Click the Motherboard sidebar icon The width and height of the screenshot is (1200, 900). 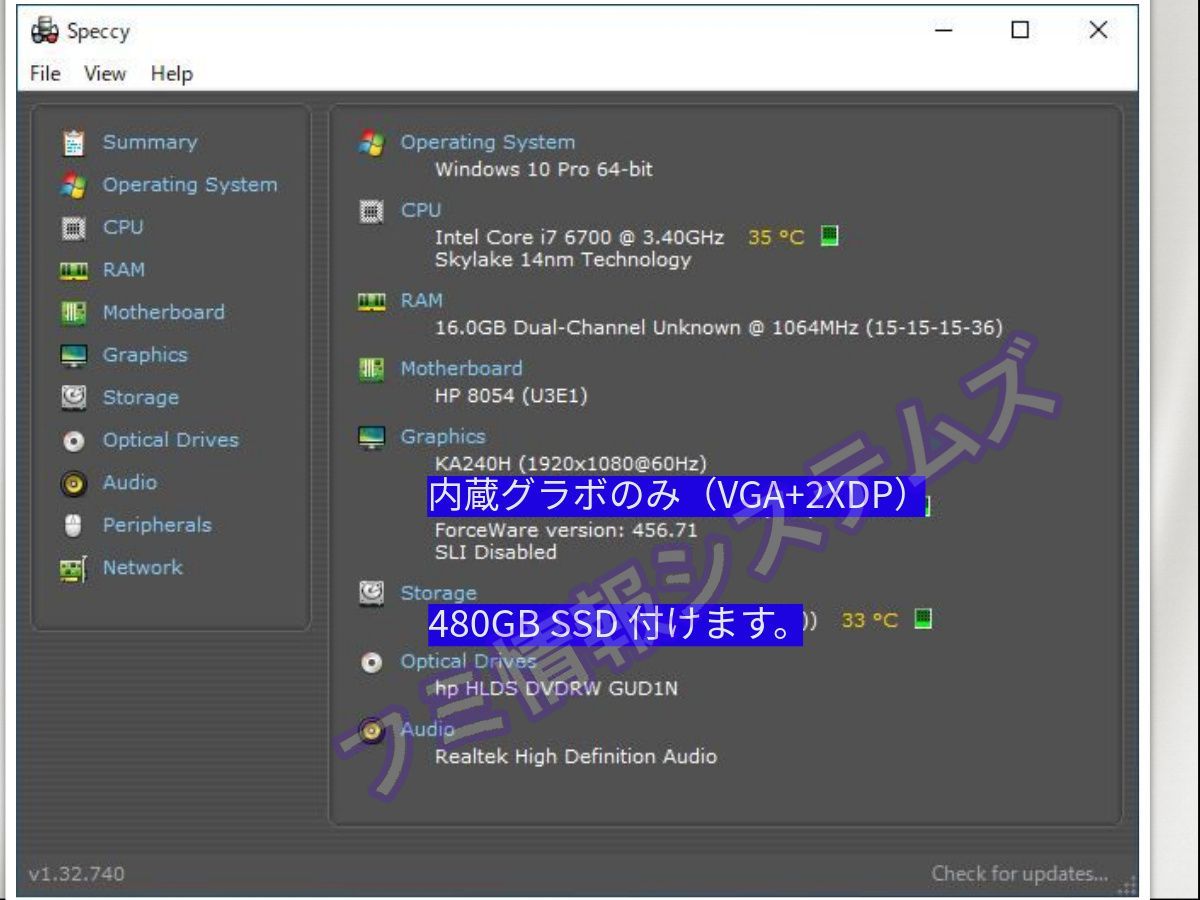point(73,313)
